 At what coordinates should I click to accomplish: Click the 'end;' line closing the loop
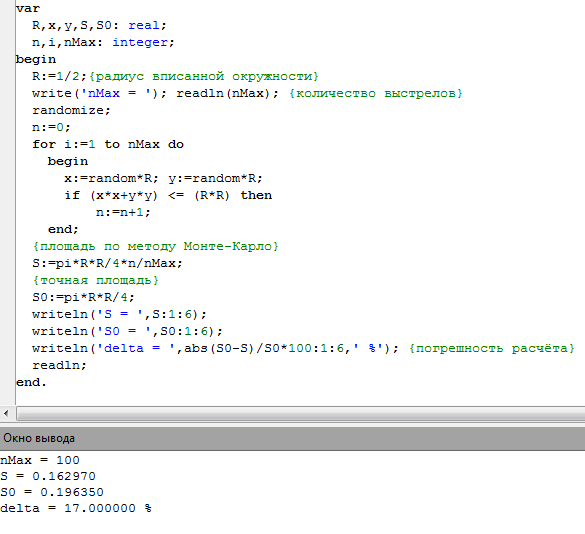pyautogui.click(x=63, y=229)
